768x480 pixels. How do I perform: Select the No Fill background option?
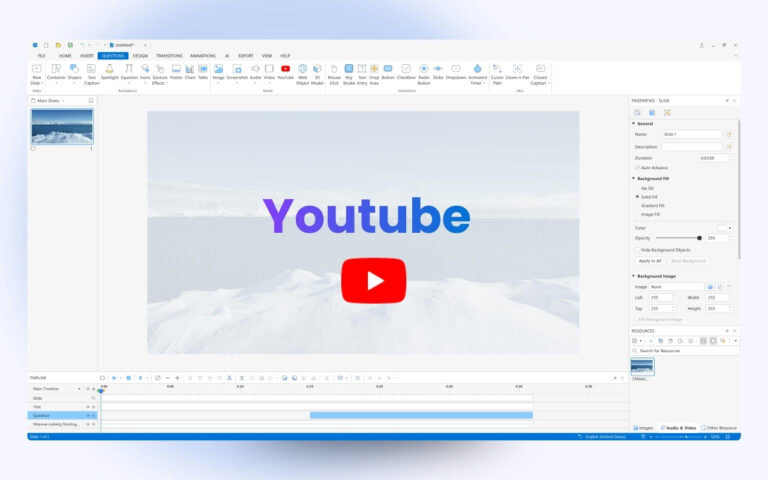[x=638, y=188]
